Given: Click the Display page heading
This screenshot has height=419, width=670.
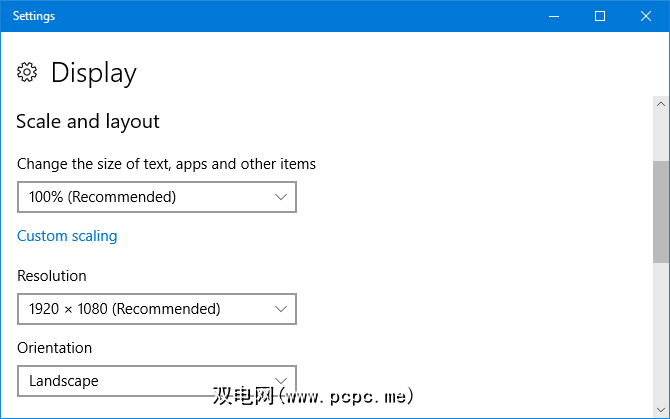Looking at the screenshot, I should tap(93, 72).
